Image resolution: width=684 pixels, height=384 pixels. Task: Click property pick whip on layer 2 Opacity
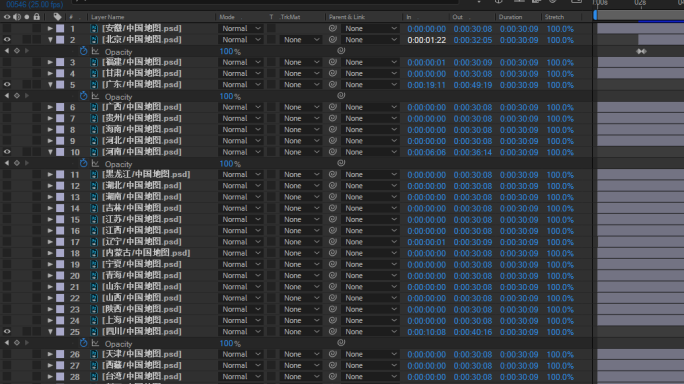[x=341, y=51]
